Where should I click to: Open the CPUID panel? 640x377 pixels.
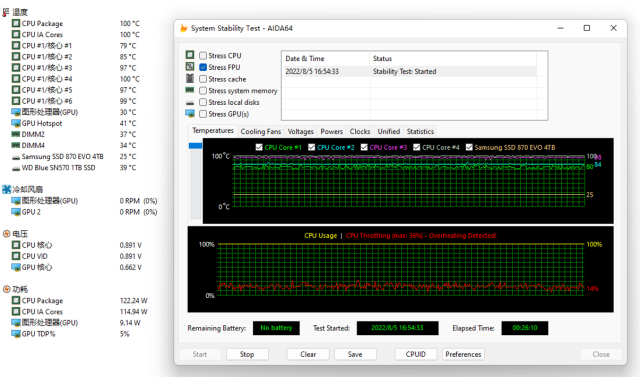coord(416,354)
